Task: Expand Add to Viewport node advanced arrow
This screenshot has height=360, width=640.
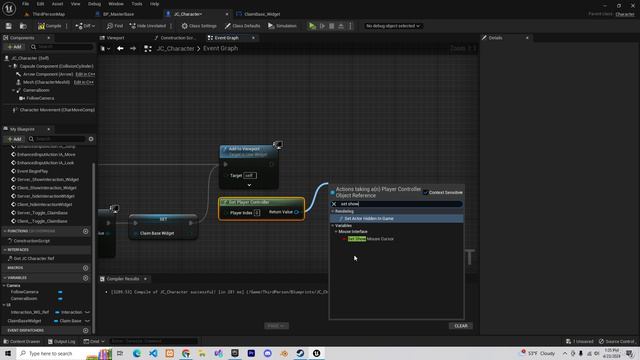Action: point(249,185)
